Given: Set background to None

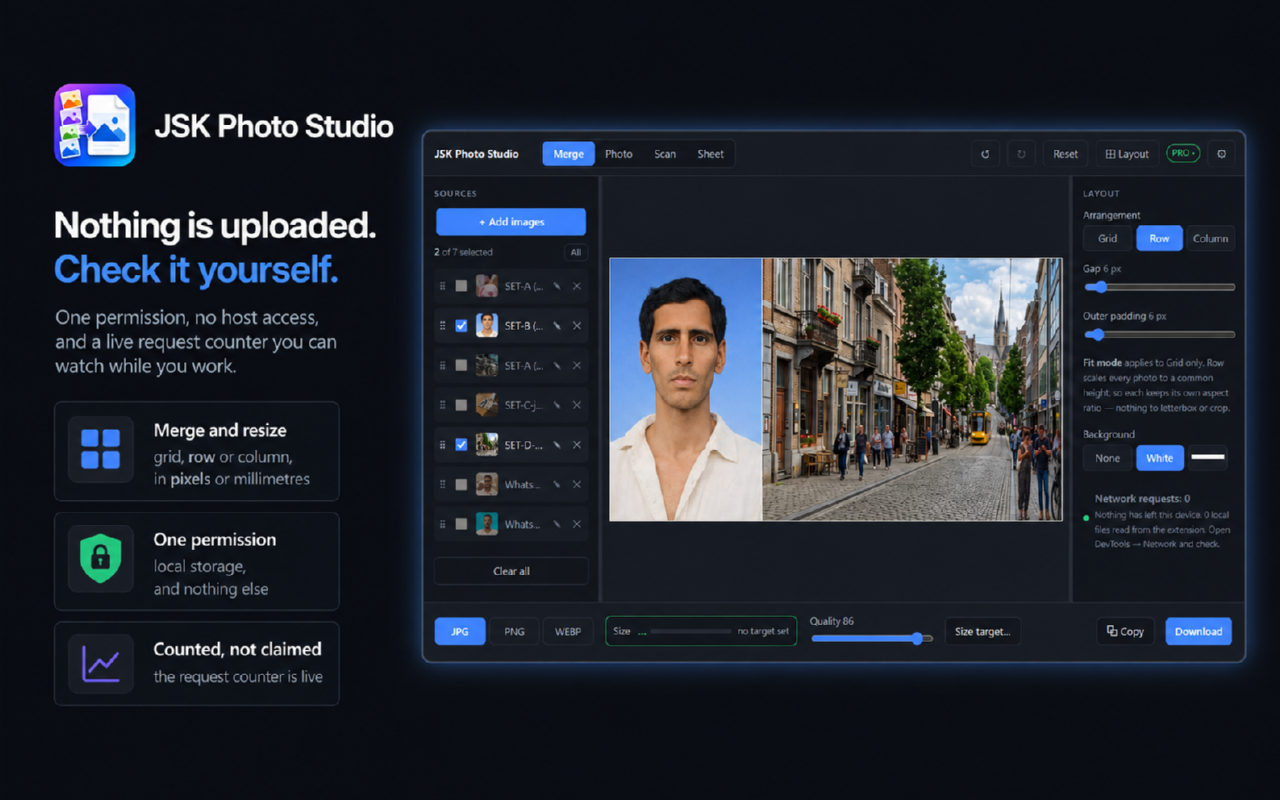Looking at the screenshot, I should 1108,458.
